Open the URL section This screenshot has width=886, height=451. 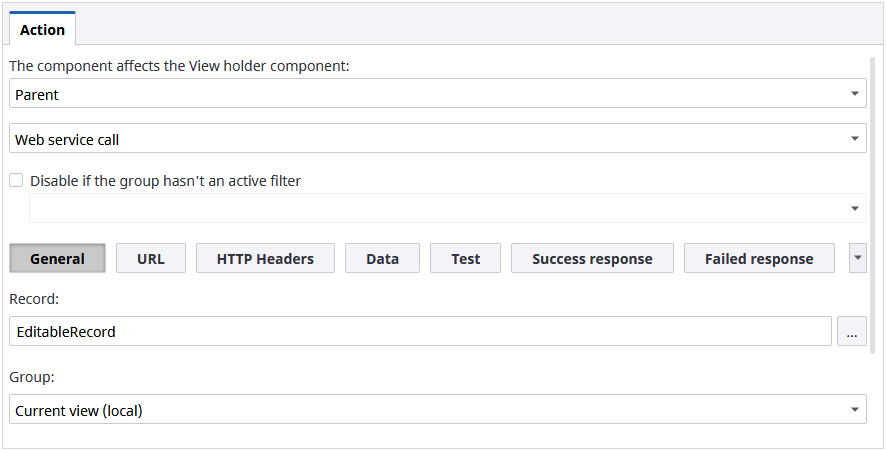coord(151,259)
